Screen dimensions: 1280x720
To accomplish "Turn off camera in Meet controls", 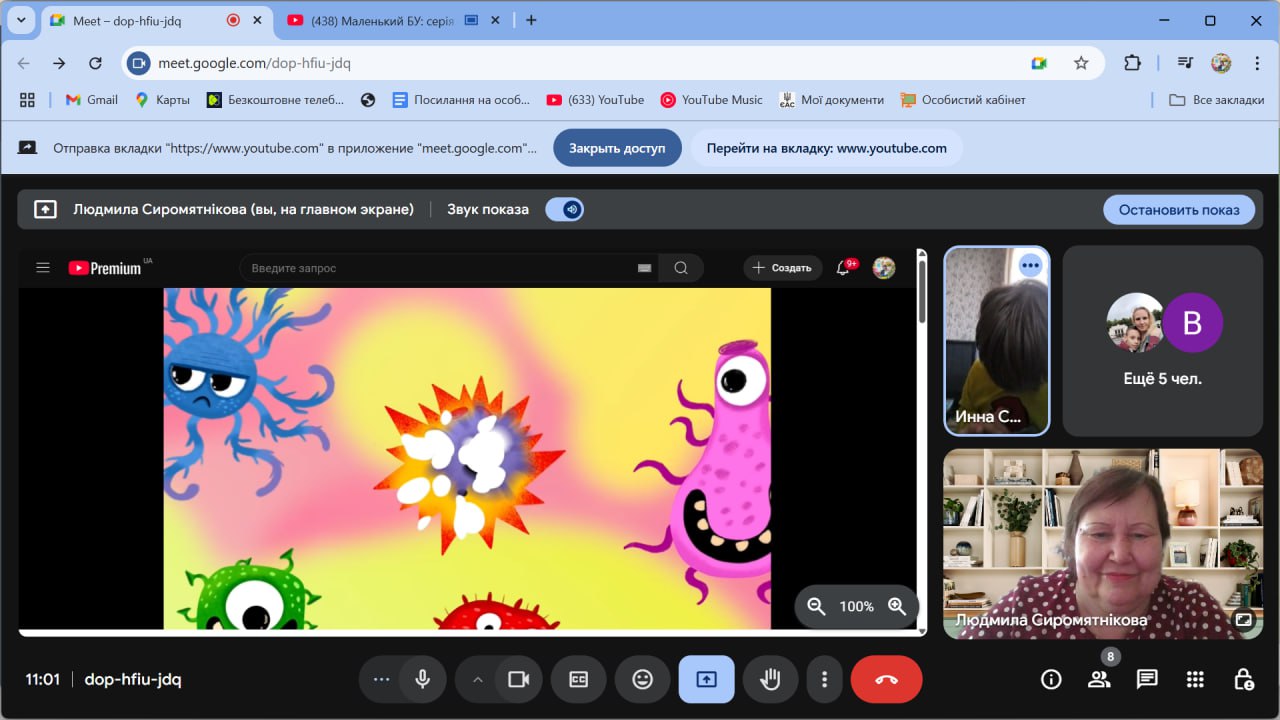I will pyautogui.click(x=518, y=679).
